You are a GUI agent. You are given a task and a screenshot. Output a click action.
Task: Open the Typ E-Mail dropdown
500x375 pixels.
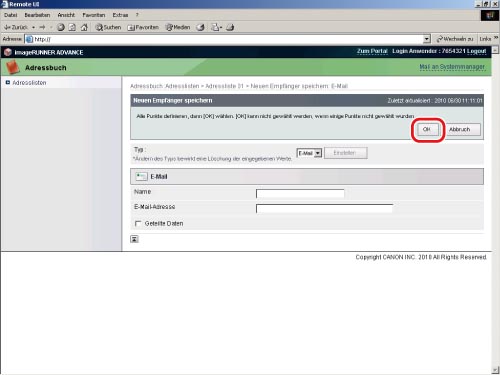pos(309,153)
